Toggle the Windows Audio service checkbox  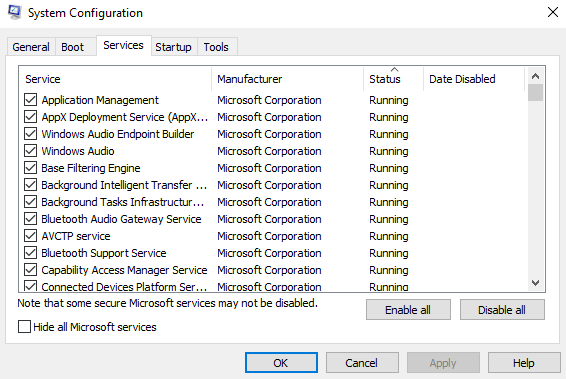click(x=31, y=151)
